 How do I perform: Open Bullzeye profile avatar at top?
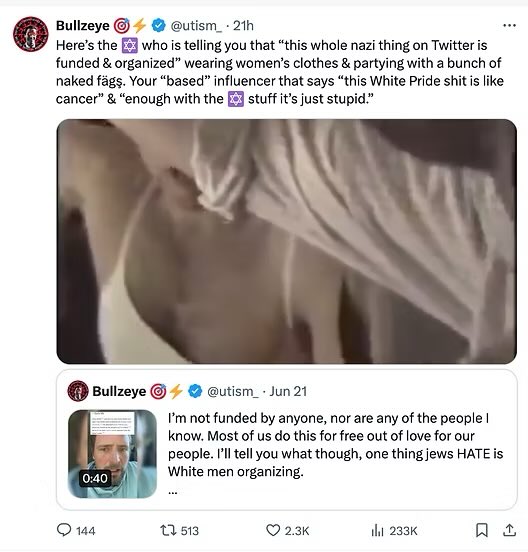click(31, 34)
